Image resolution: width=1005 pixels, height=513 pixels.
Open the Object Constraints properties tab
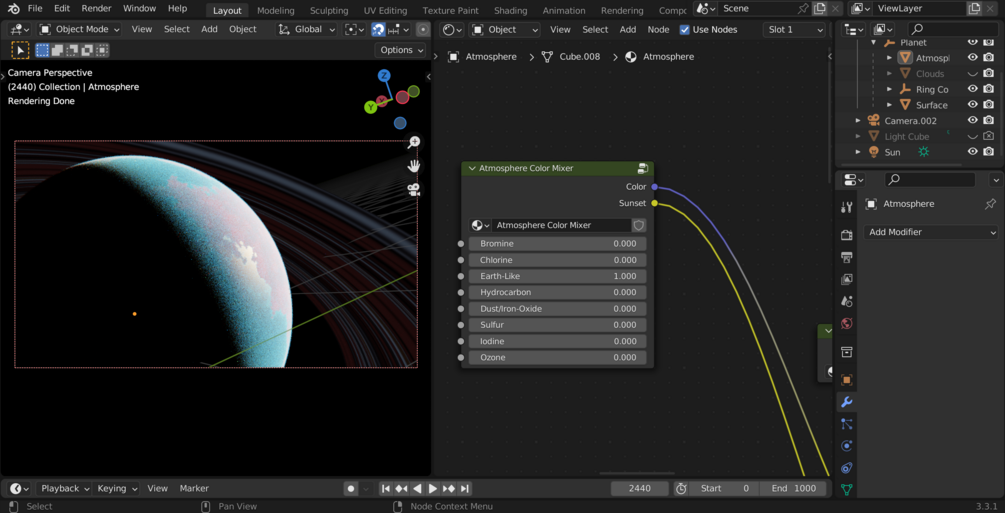(x=847, y=468)
